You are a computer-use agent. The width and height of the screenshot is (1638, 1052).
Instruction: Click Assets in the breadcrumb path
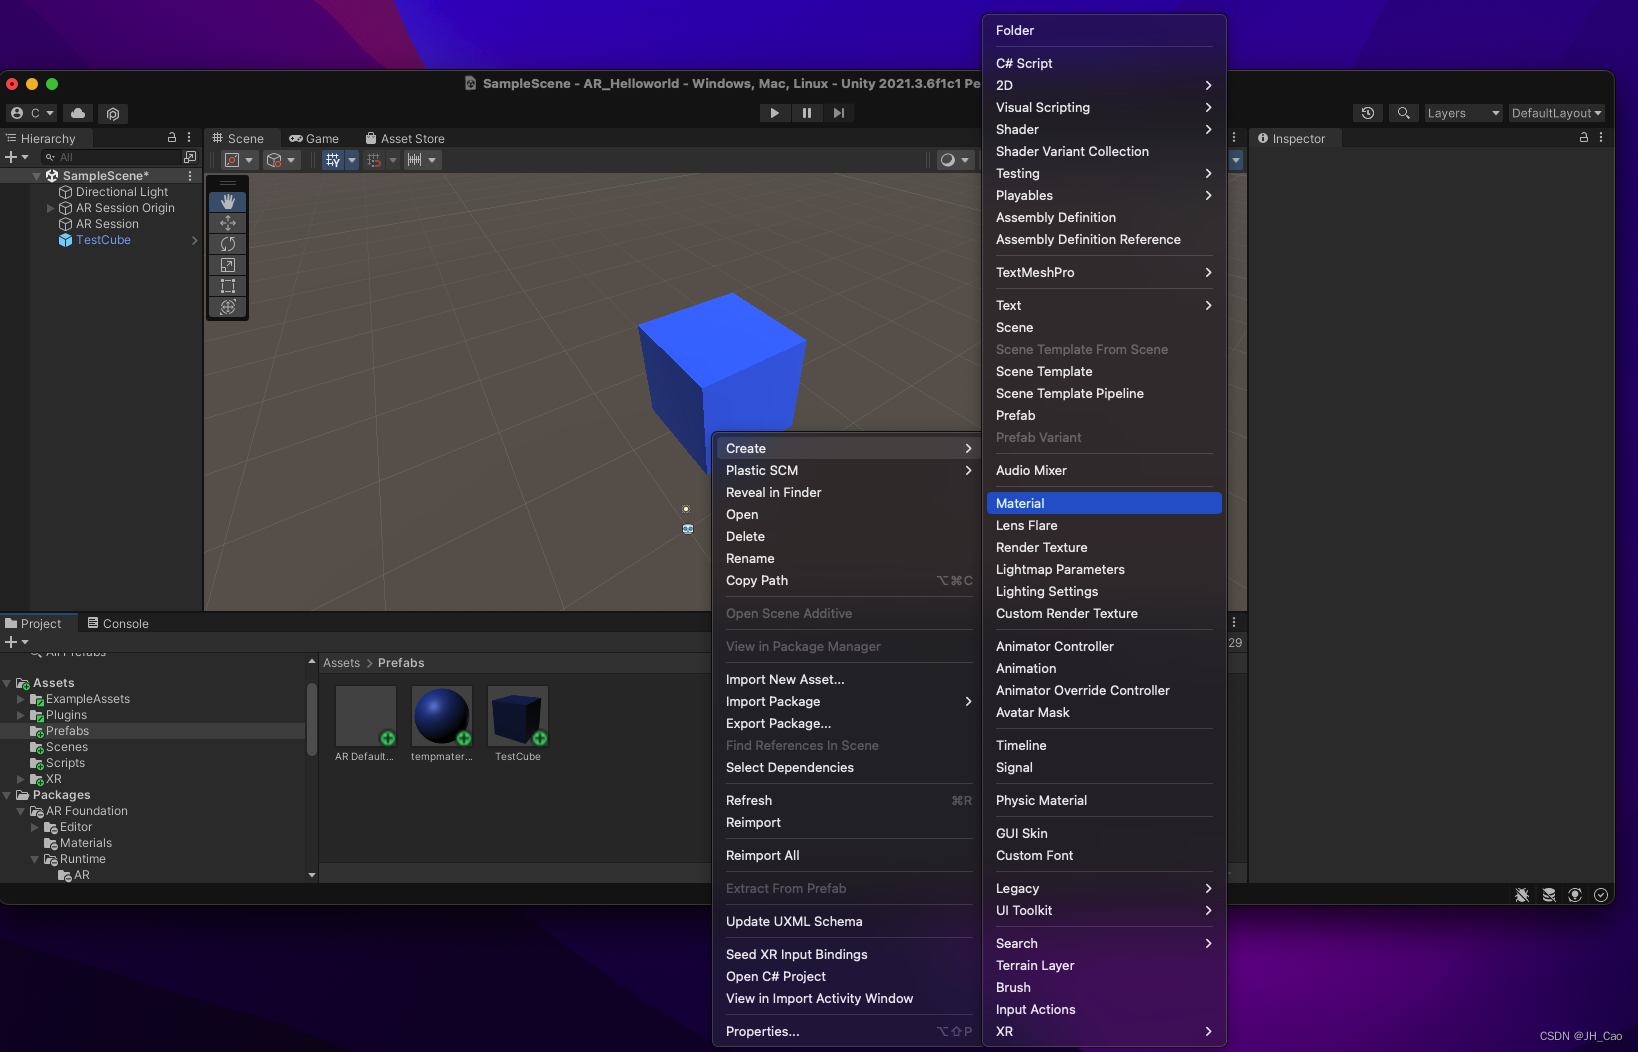[341, 663]
